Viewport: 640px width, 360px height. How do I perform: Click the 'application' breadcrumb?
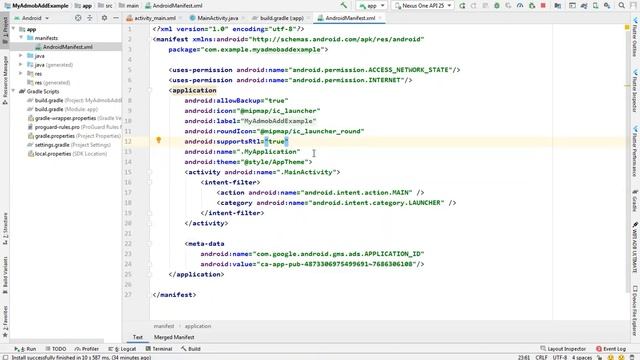tap(198, 326)
